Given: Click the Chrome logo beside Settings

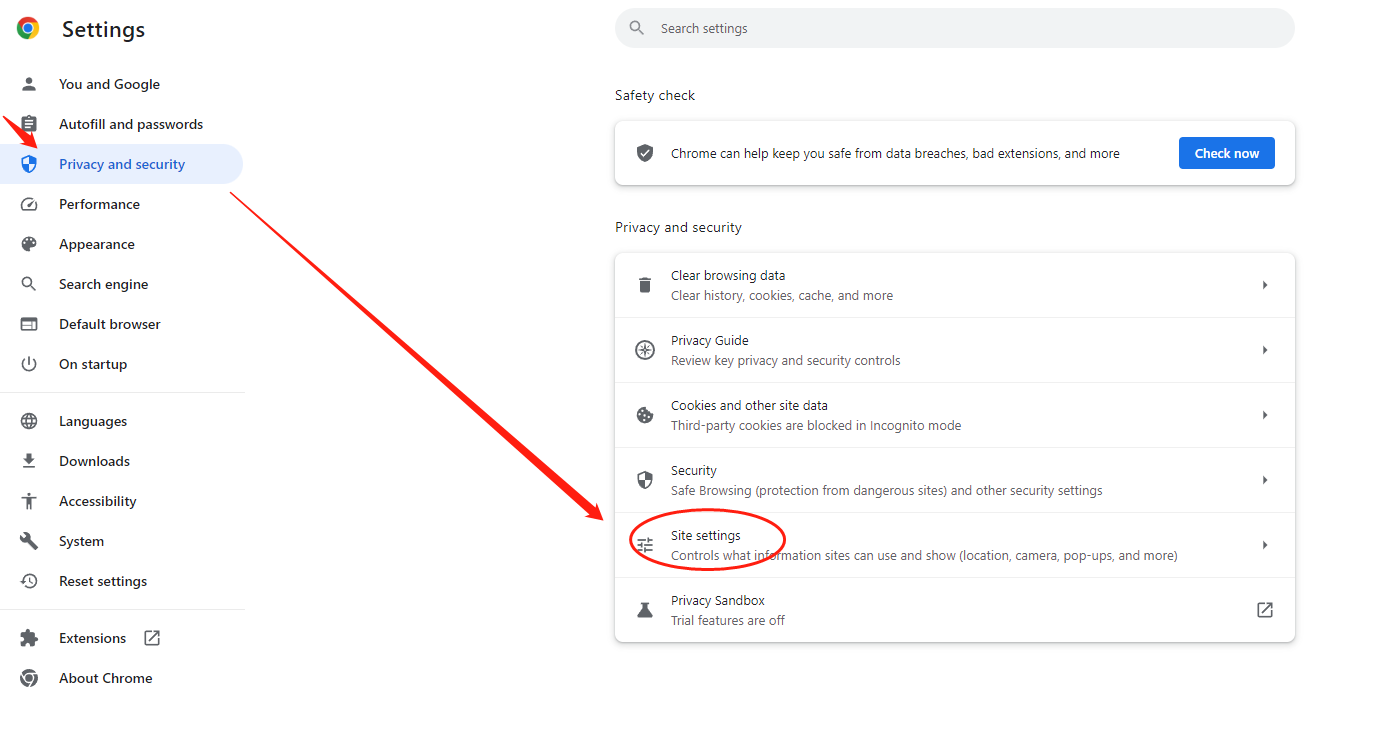Looking at the screenshot, I should coord(28,29).
